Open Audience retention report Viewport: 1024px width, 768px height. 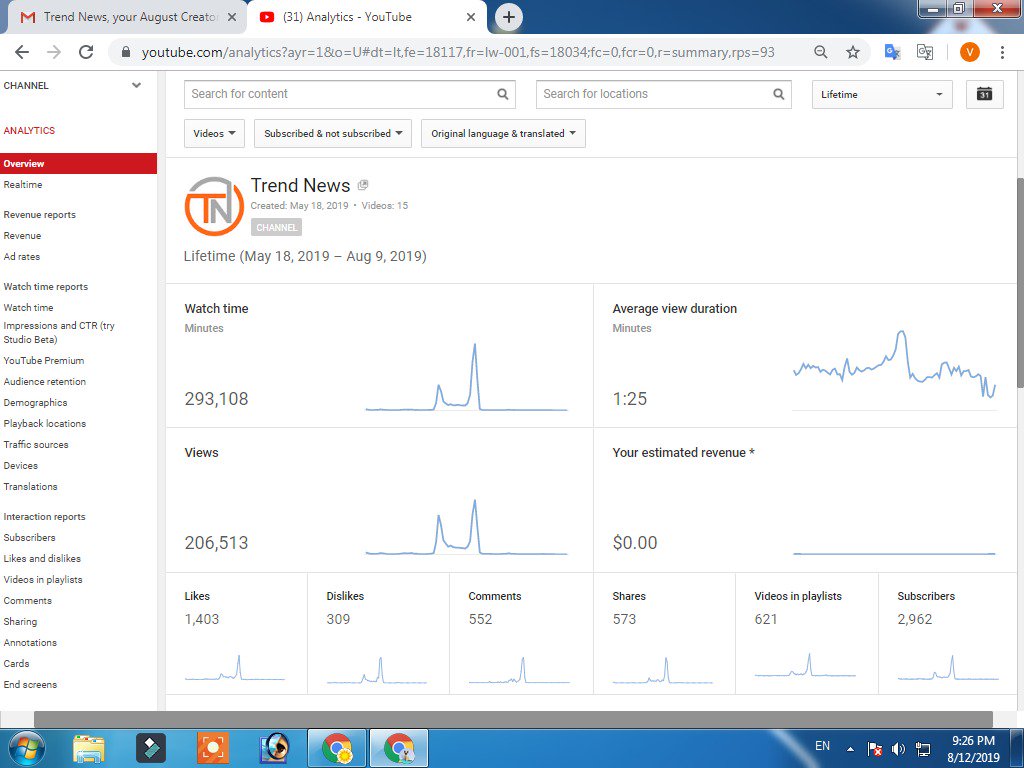(44, 381)
